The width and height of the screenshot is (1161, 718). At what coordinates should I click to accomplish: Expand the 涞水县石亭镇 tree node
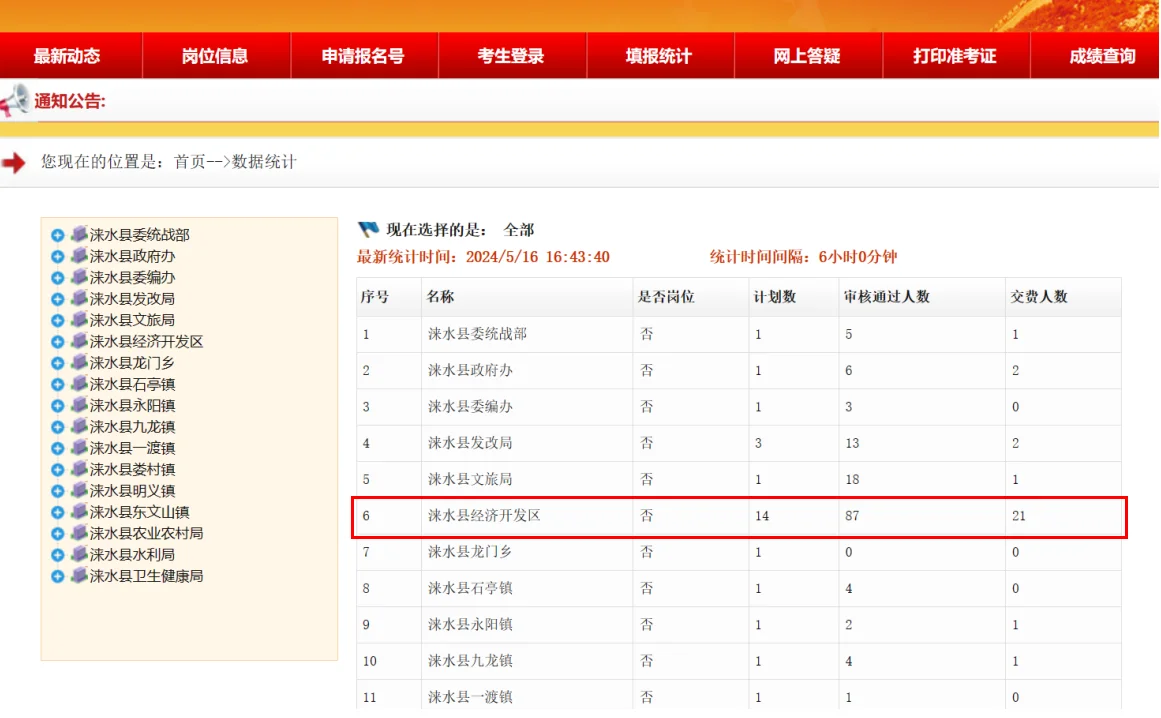click(x=58, y=385)
